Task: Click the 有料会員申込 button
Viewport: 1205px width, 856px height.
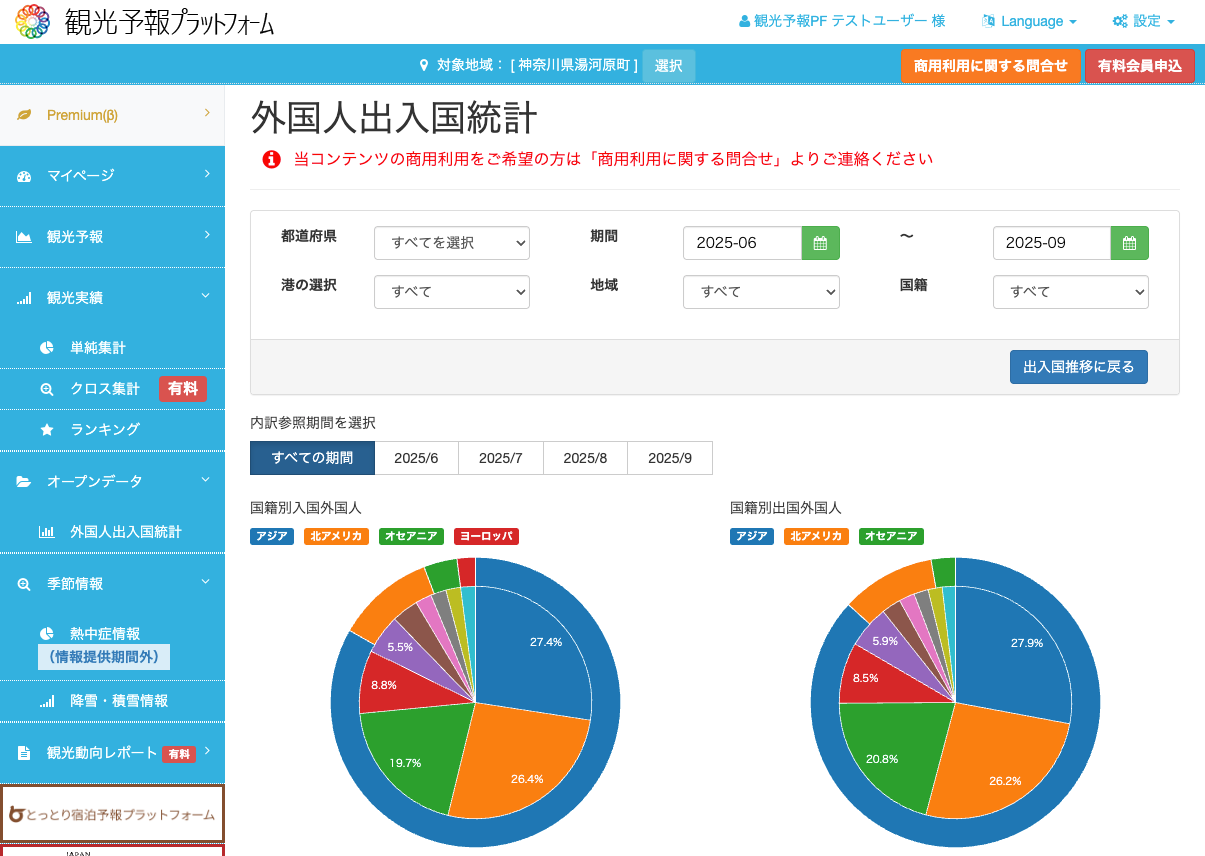Action: point(1140,66)
